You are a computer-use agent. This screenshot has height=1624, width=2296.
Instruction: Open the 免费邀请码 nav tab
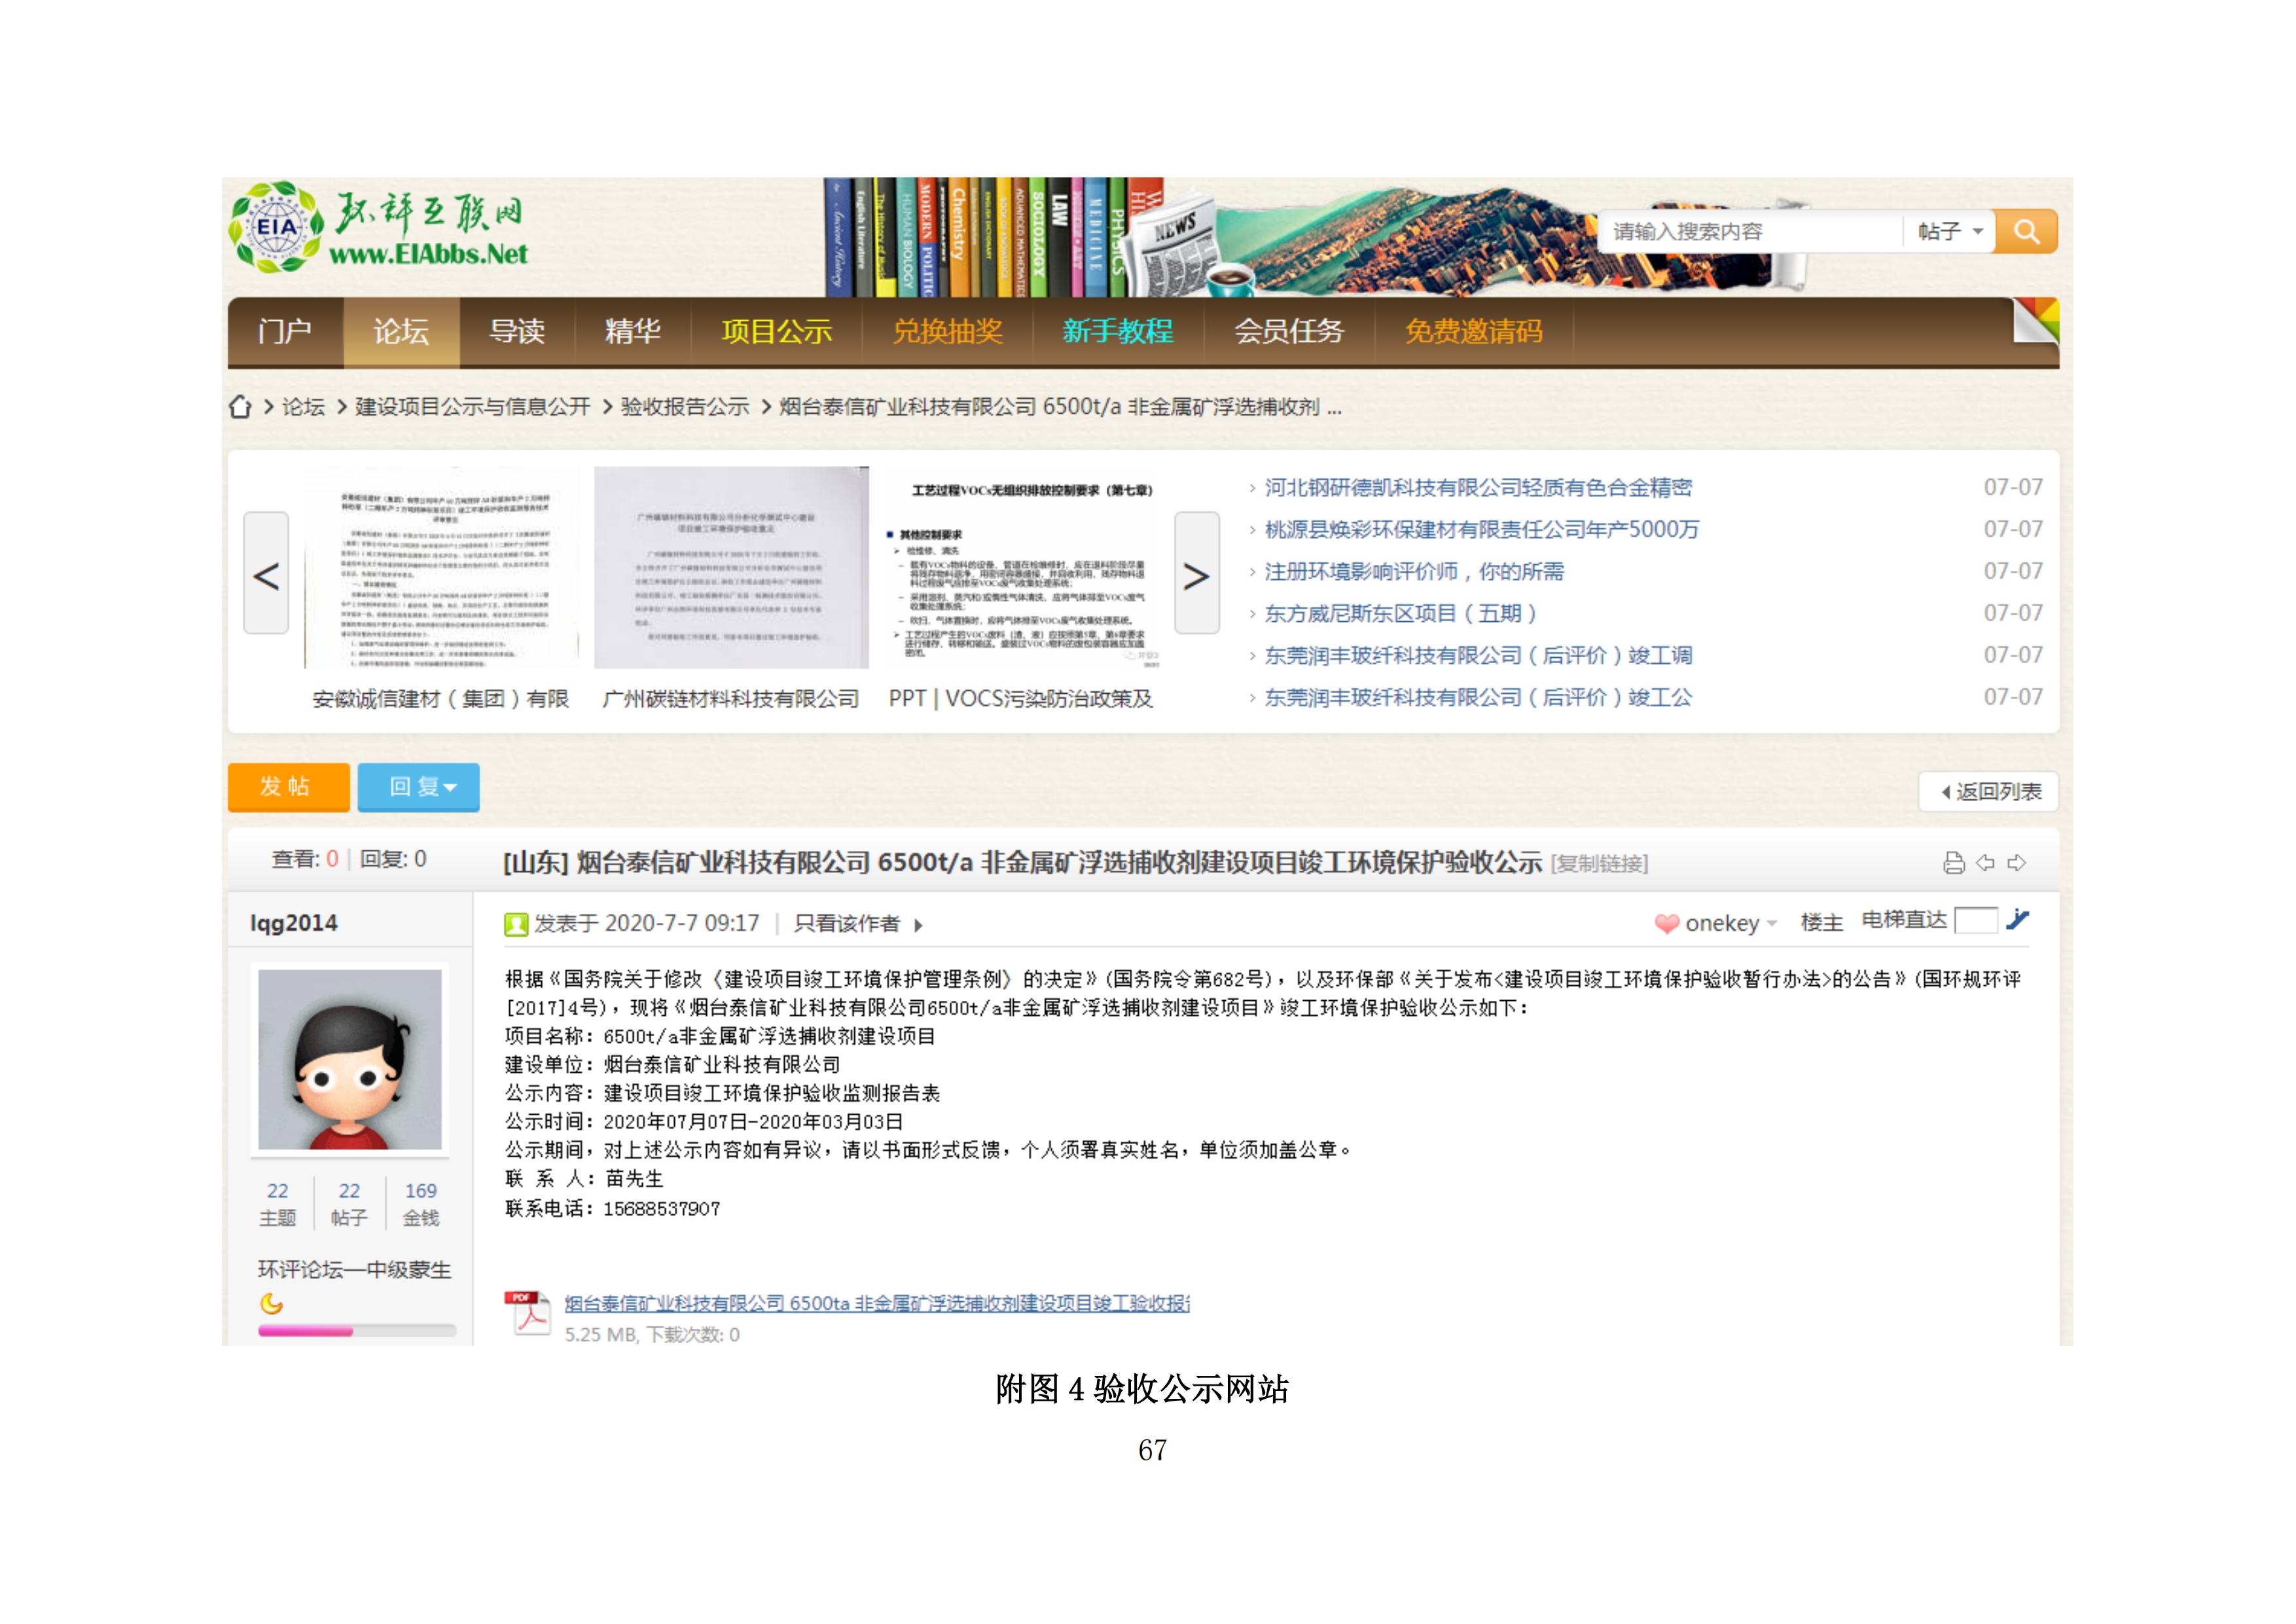pyautogui.click(x=1474, y=331)
